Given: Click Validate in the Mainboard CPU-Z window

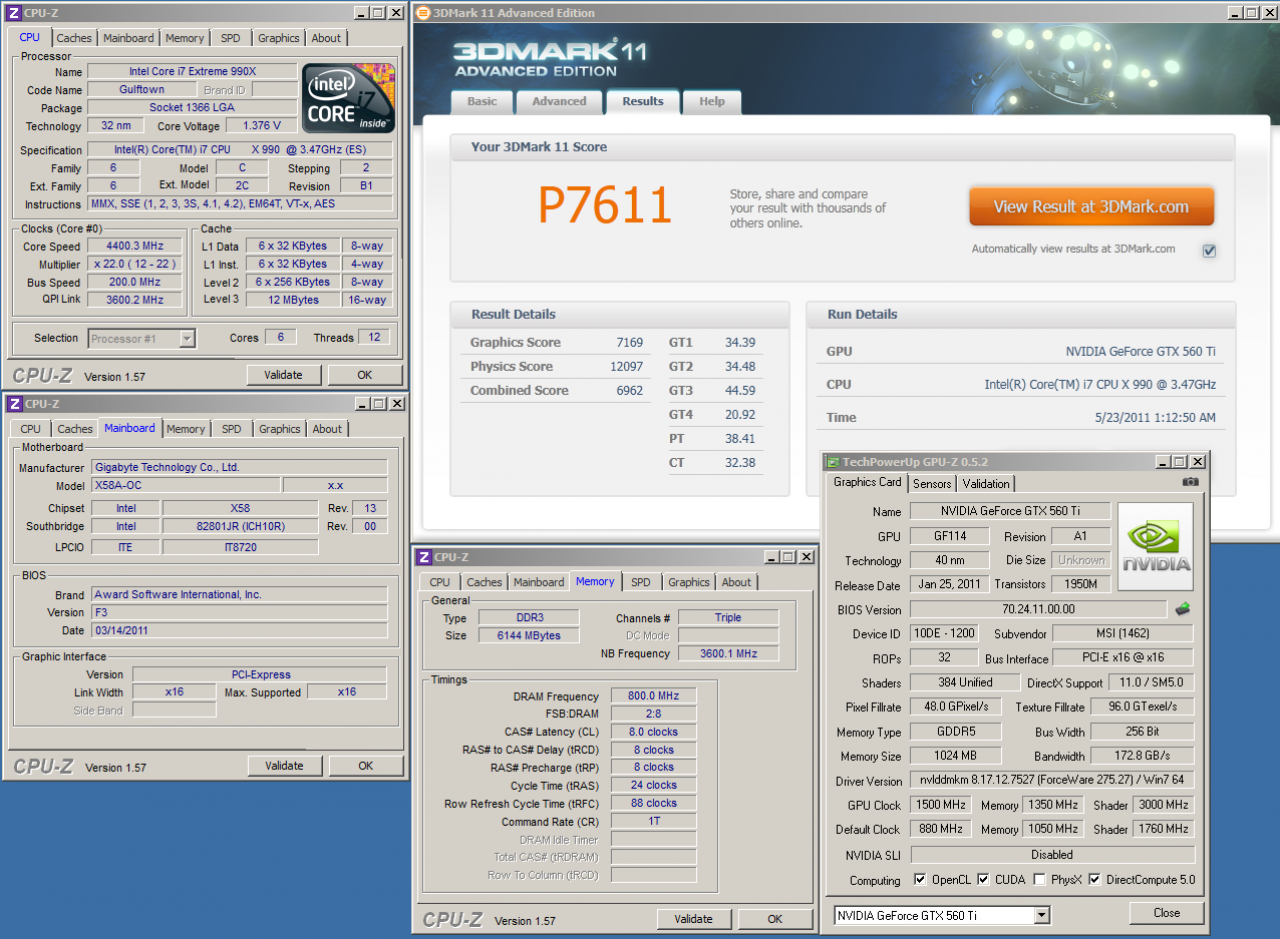Looking at the screenshot, I should (284, 766).
